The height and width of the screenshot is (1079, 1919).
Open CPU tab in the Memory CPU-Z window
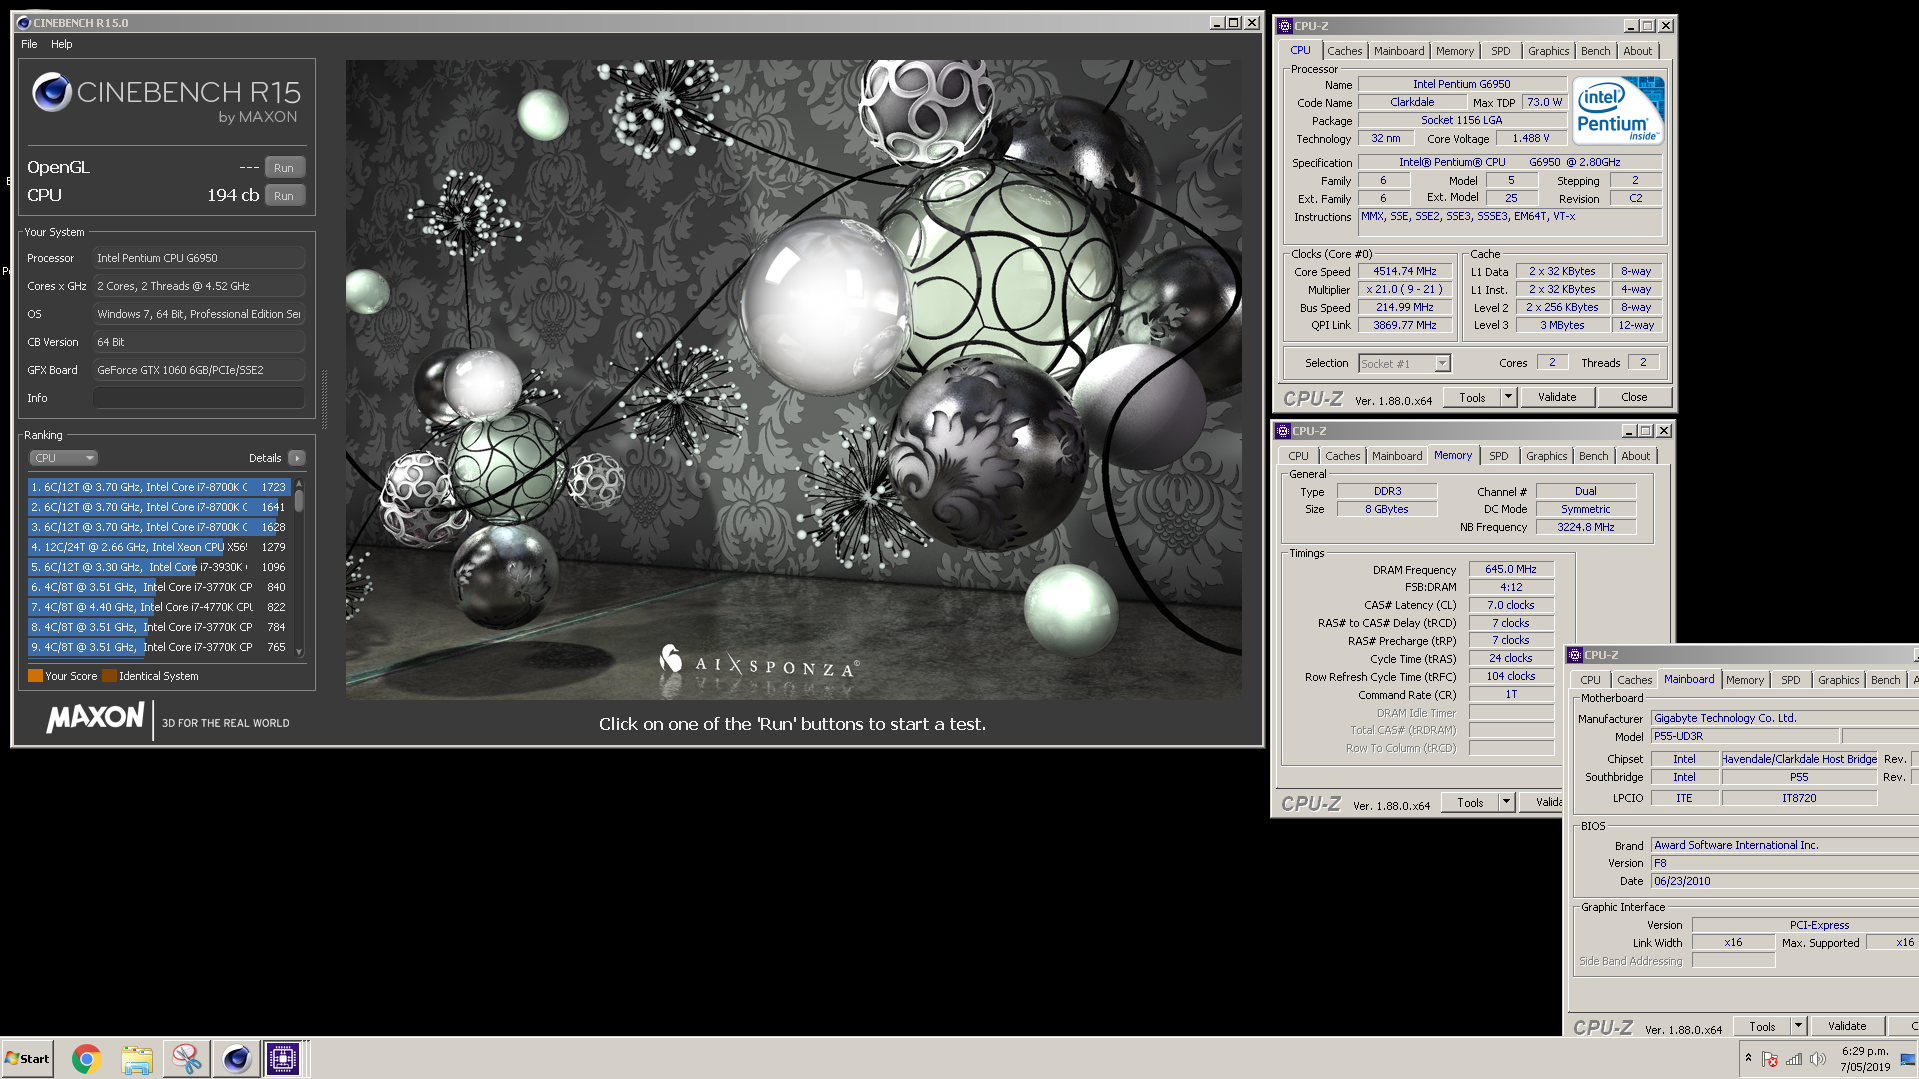click(1298, 456)
